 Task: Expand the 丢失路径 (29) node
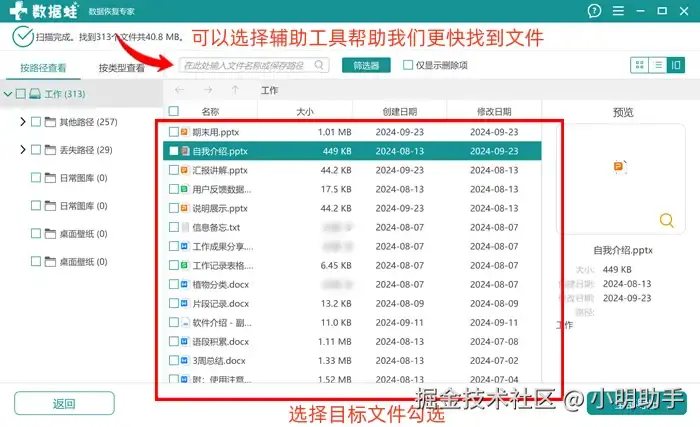23,149
